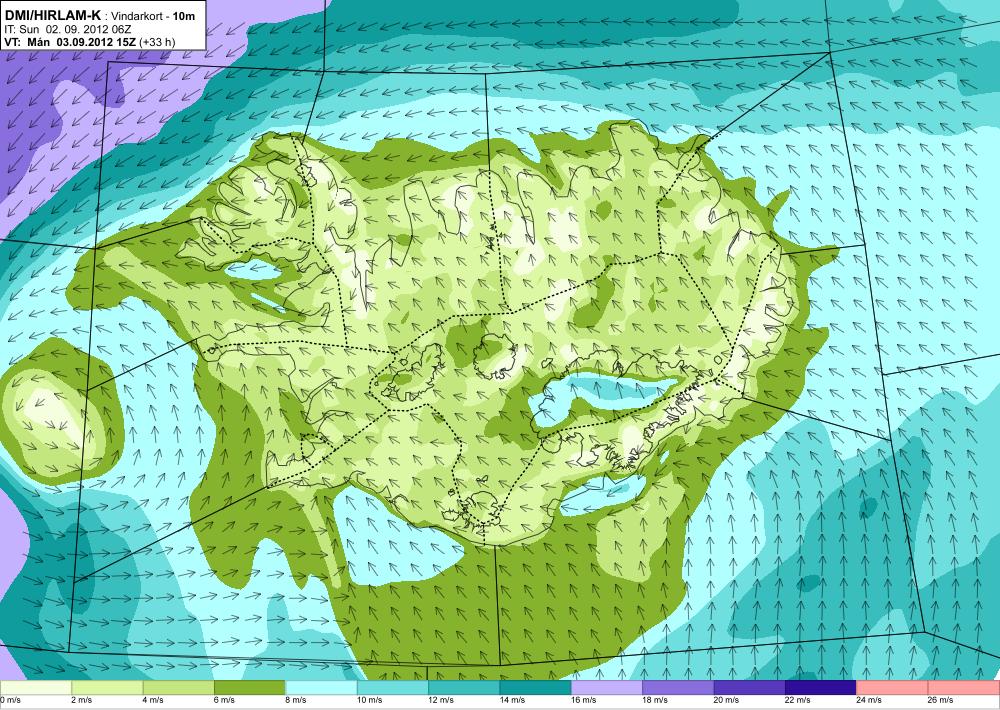Select the pink swatch between 24 and 26 m/s
Viewport: 1000px width, 710px height.
[893, 688]
